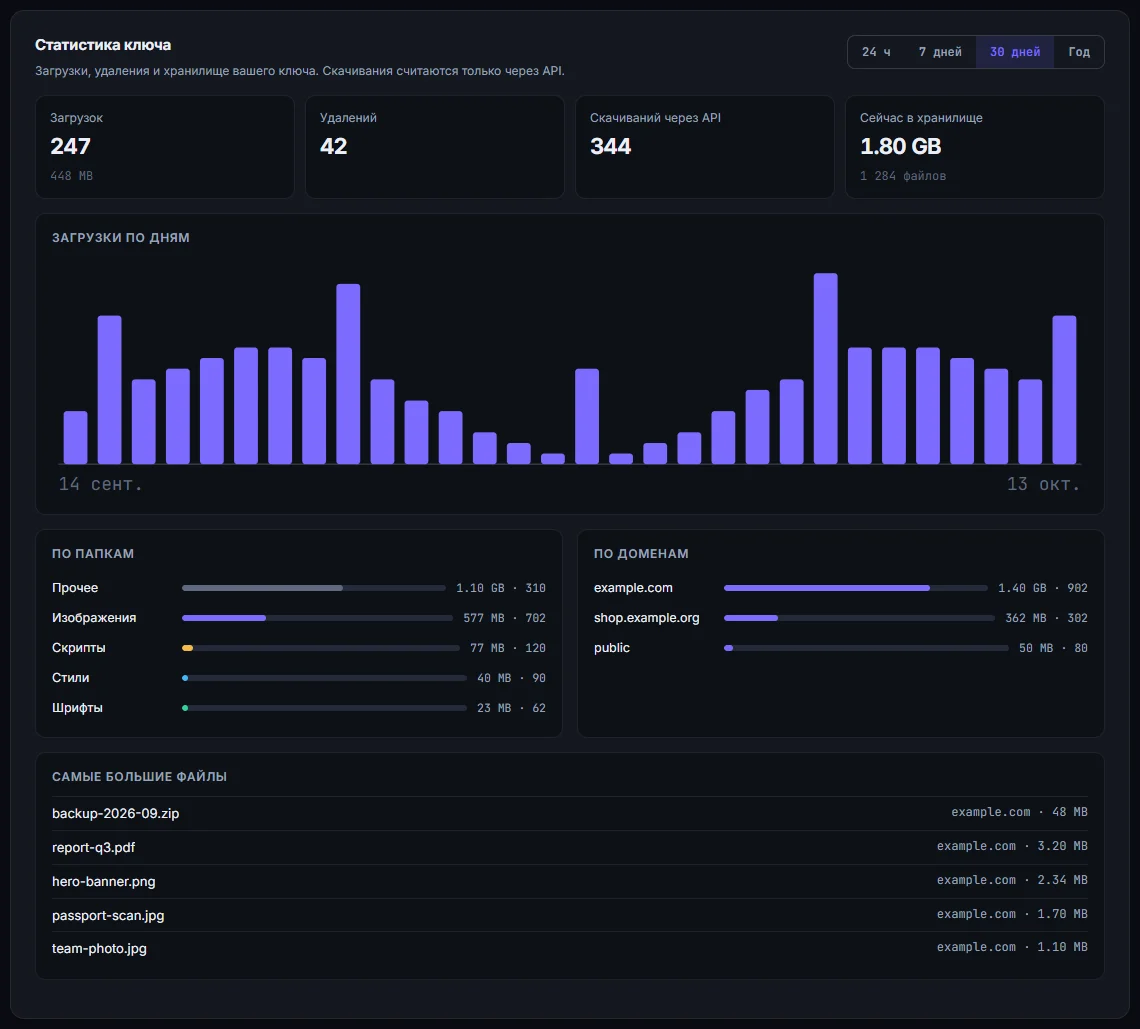Select the 24 ч time range
The height and width of the screenshot is (1029, 1140).
(875, 52)
